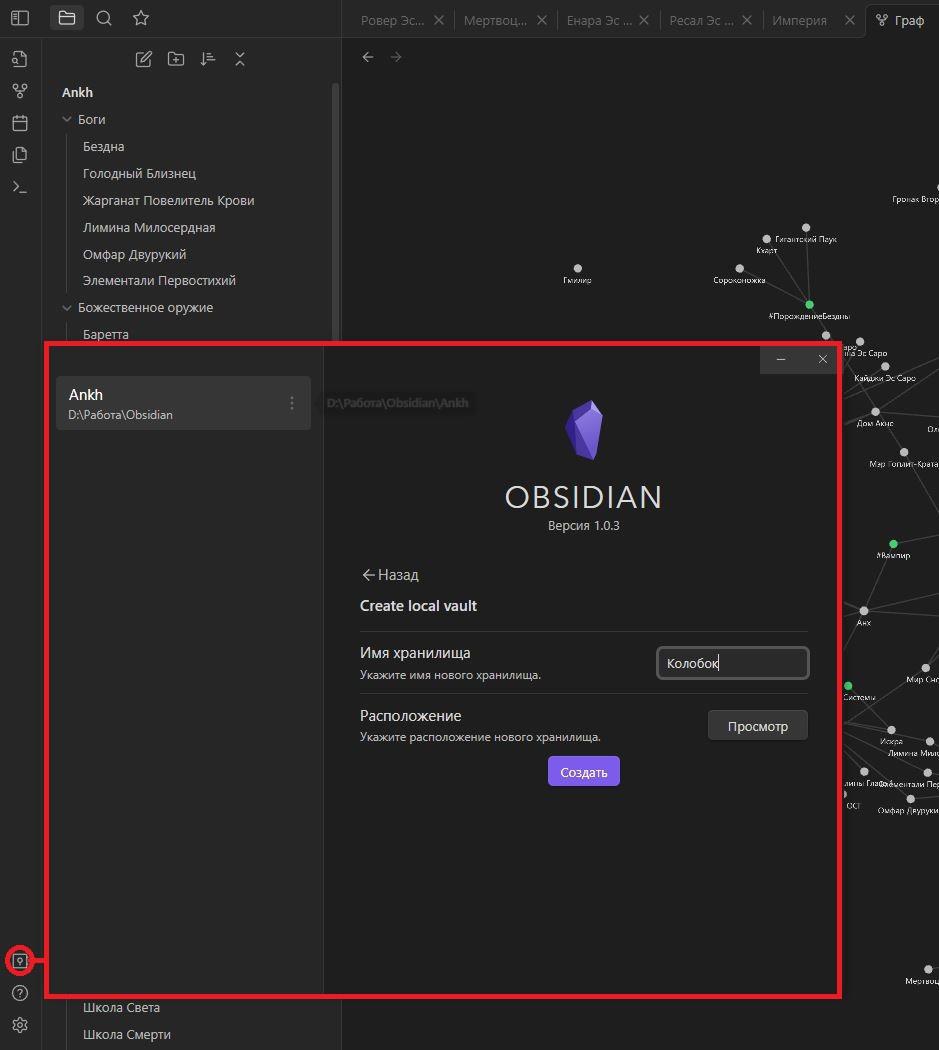Open the Ankh vault options menu
Image resolution: width=939 pixels, height=1050 pixels.
coord(292,403)
